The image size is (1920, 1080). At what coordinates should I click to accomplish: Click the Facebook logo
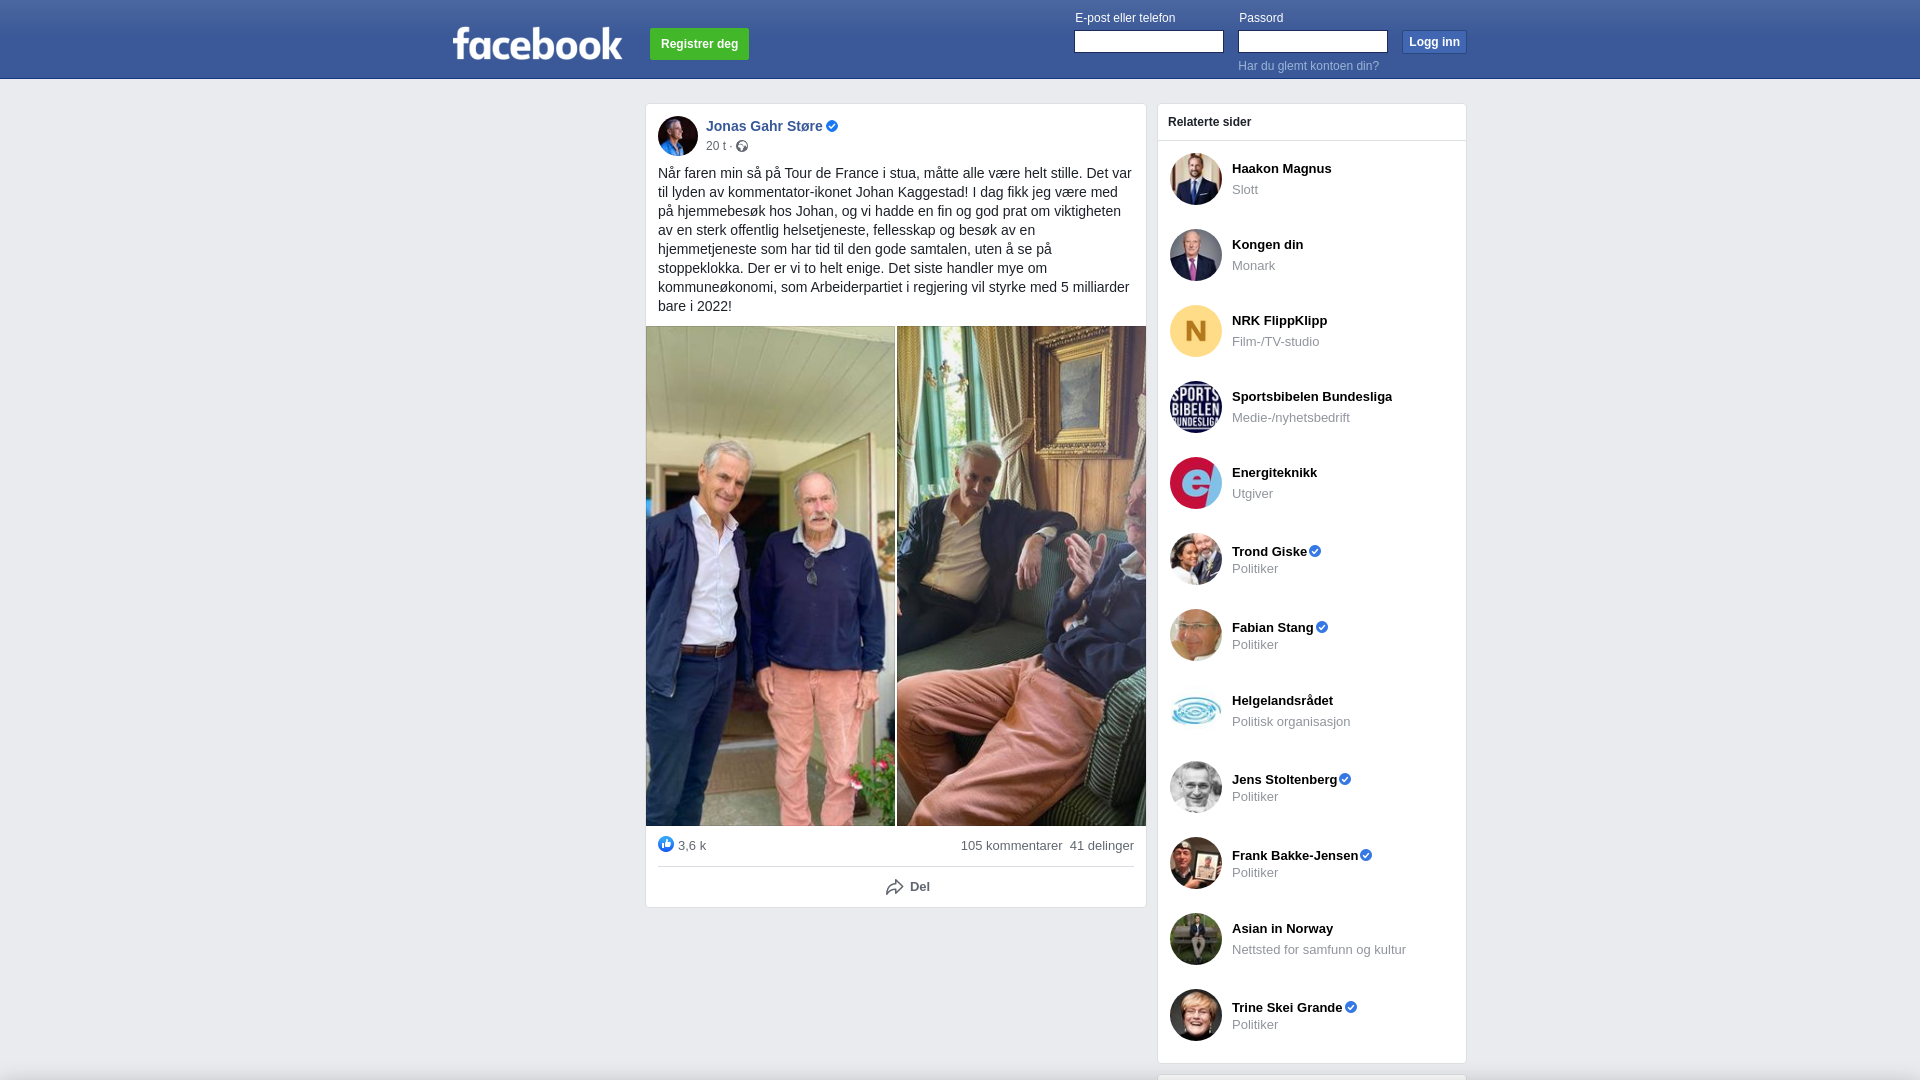537,43
